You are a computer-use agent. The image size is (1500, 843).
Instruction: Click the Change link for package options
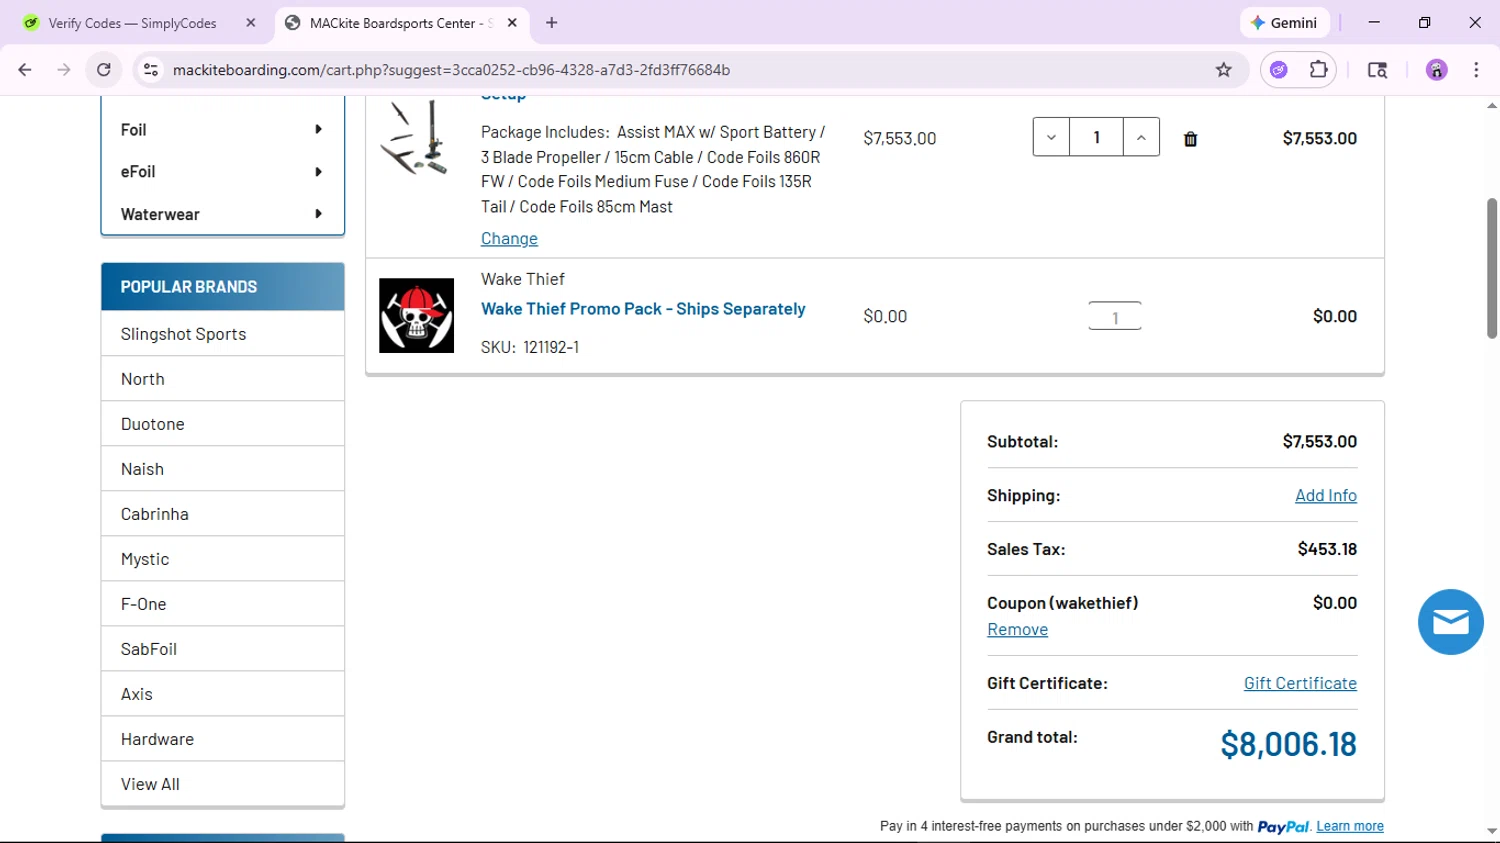[x=509, y=238]
